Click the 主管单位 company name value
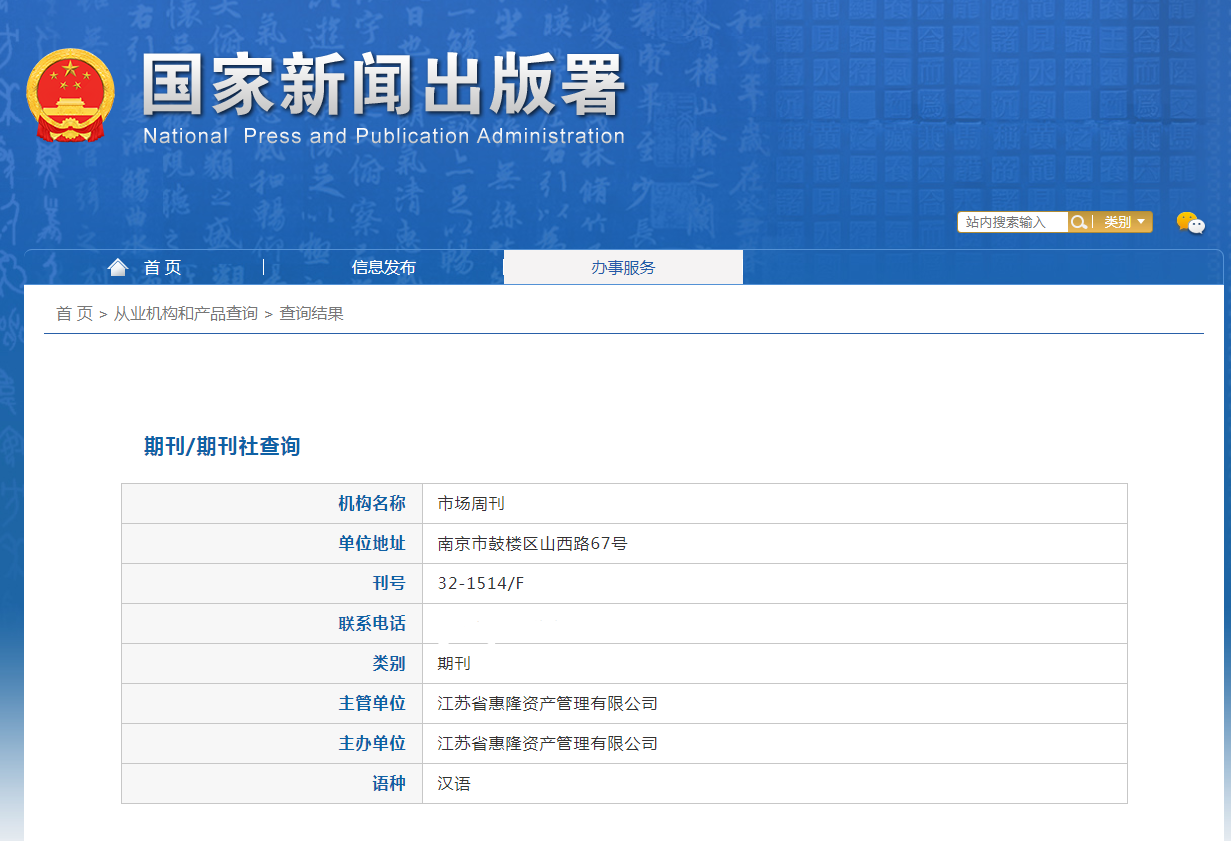This screenshot has height=841, width=1231. tap(548, 704)
